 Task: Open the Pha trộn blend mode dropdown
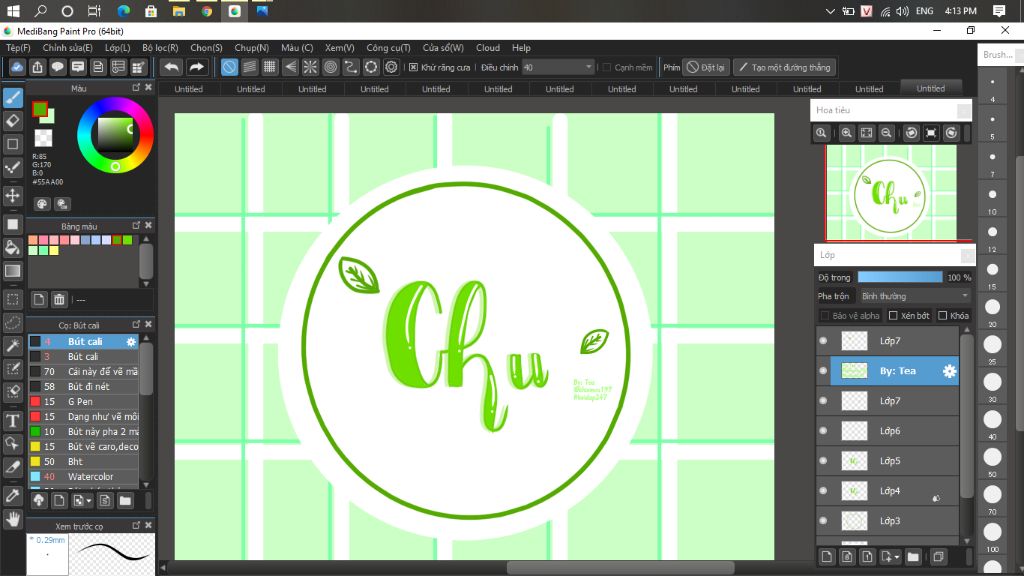[915, 296]
